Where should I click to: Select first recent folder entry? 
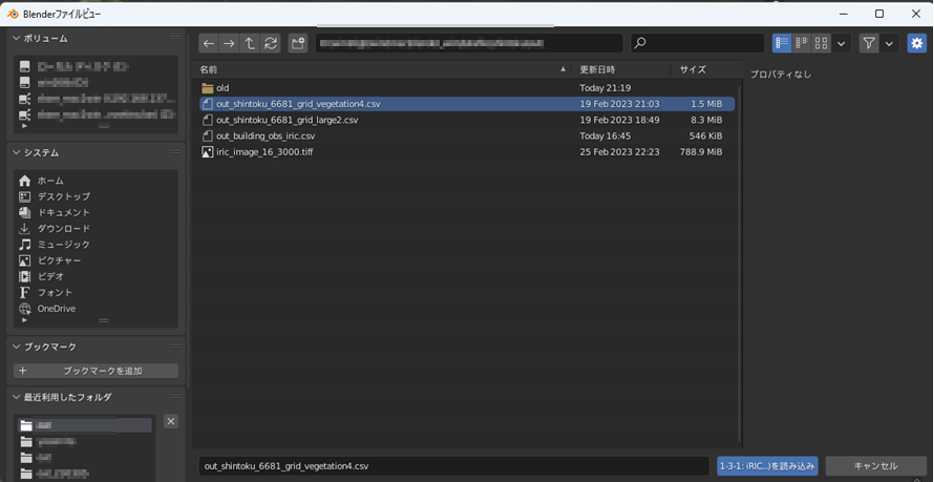pos(84,425)
